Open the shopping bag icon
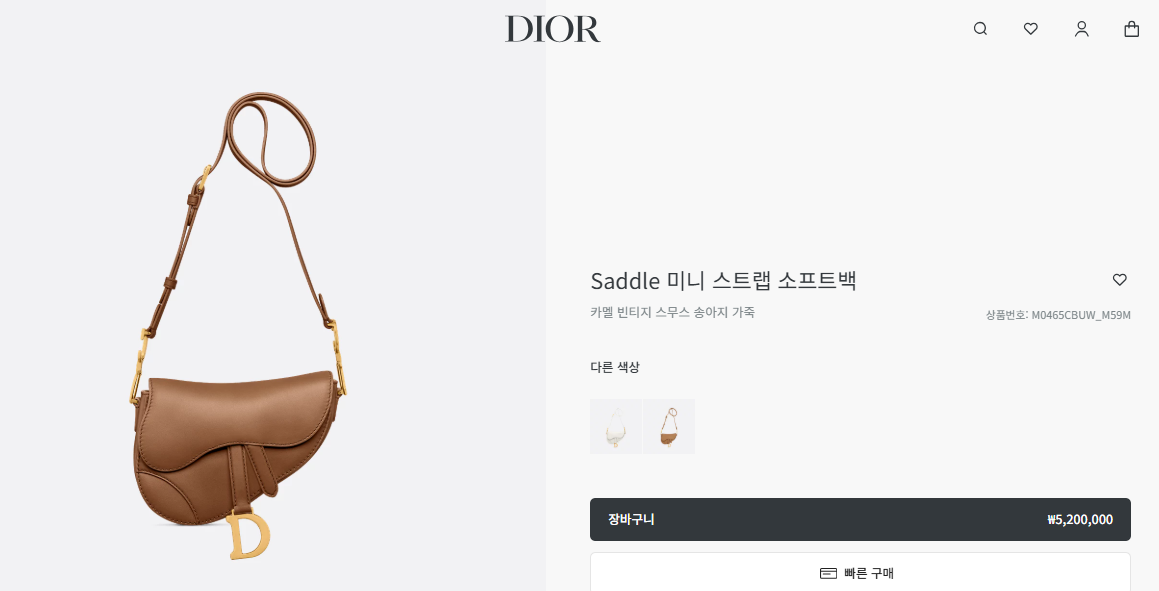The image size is (1159, 591). (1132, 29)
